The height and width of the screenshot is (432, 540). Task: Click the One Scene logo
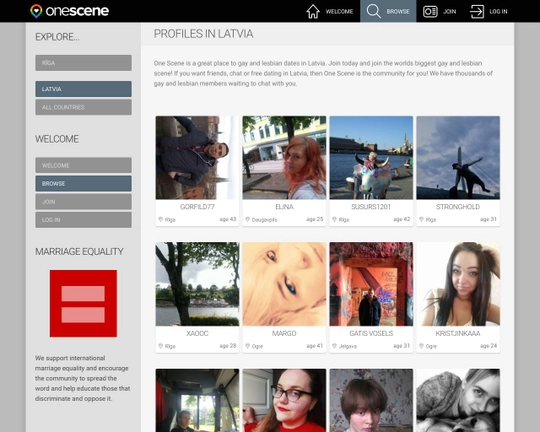(x=70, y=11)
